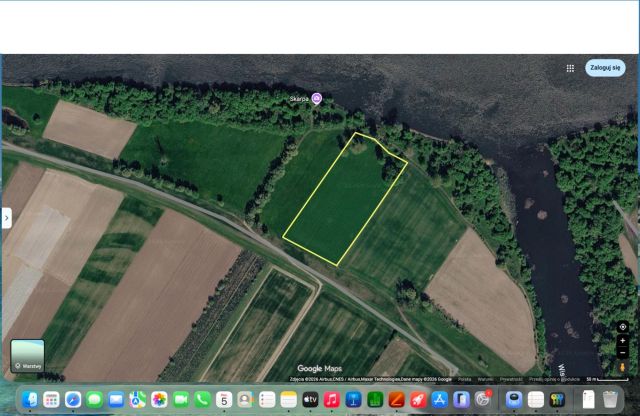
Task: Open App Store from the Dock
Action: click(440, 400)
